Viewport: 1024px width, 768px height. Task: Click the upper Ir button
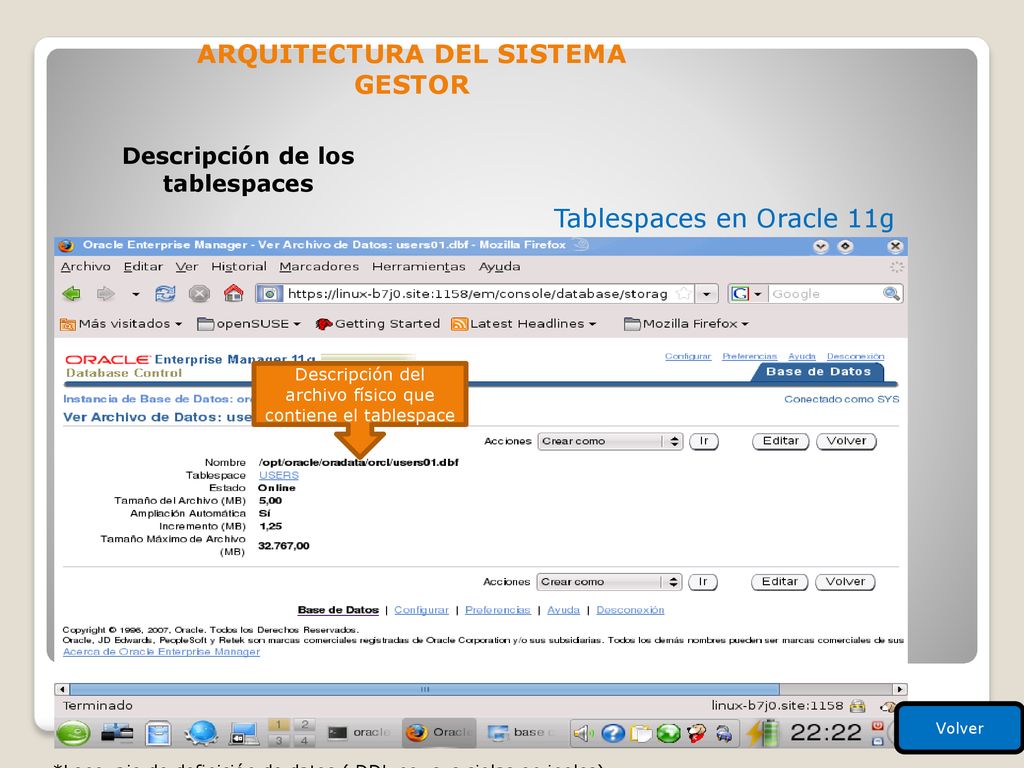704,441
